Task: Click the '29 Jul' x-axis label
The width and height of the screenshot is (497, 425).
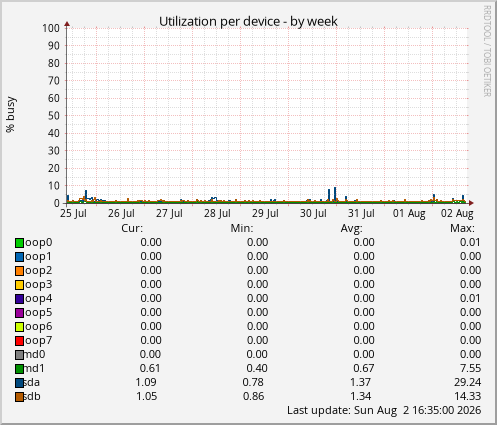Action: (265, 213)
